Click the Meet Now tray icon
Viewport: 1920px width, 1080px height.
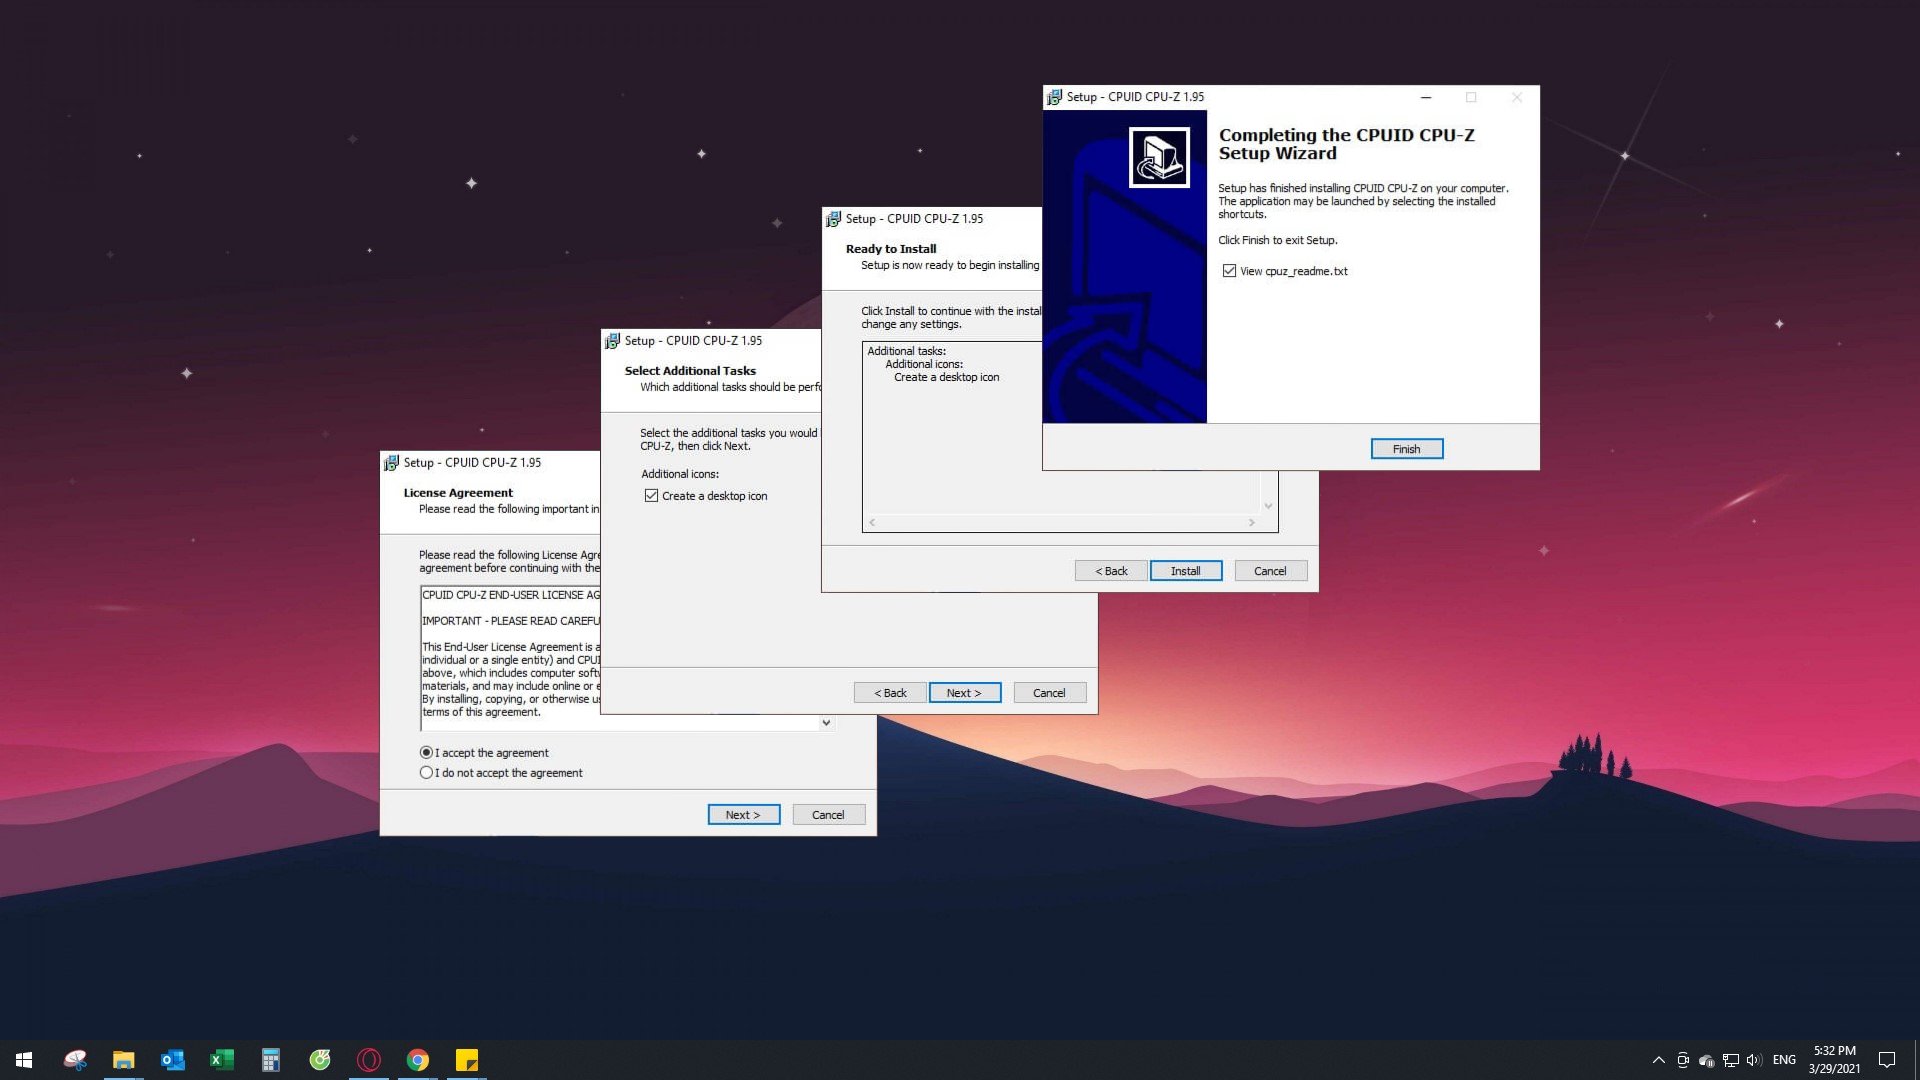1683,1060
